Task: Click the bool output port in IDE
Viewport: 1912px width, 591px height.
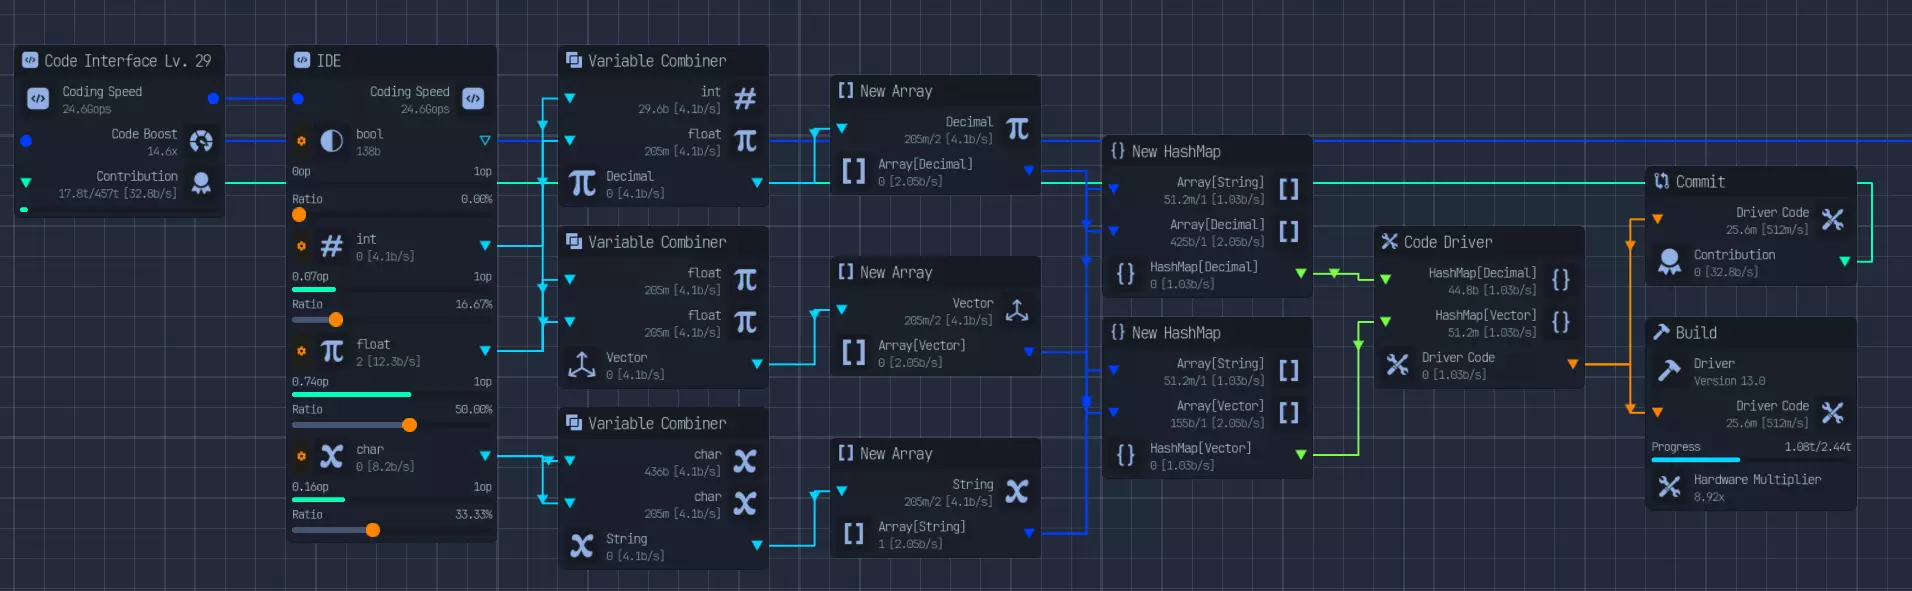Action: (x=485, y=141)
